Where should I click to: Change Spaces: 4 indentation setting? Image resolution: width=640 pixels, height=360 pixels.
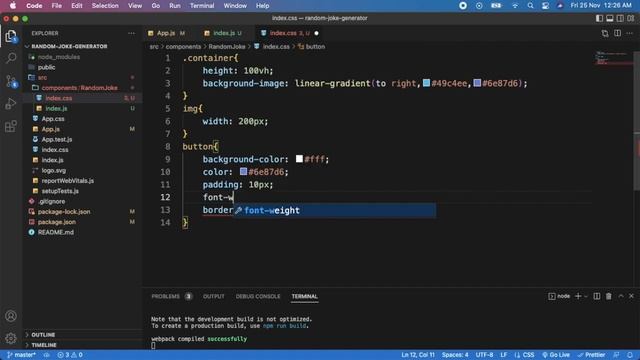click(x=455, y=355)
